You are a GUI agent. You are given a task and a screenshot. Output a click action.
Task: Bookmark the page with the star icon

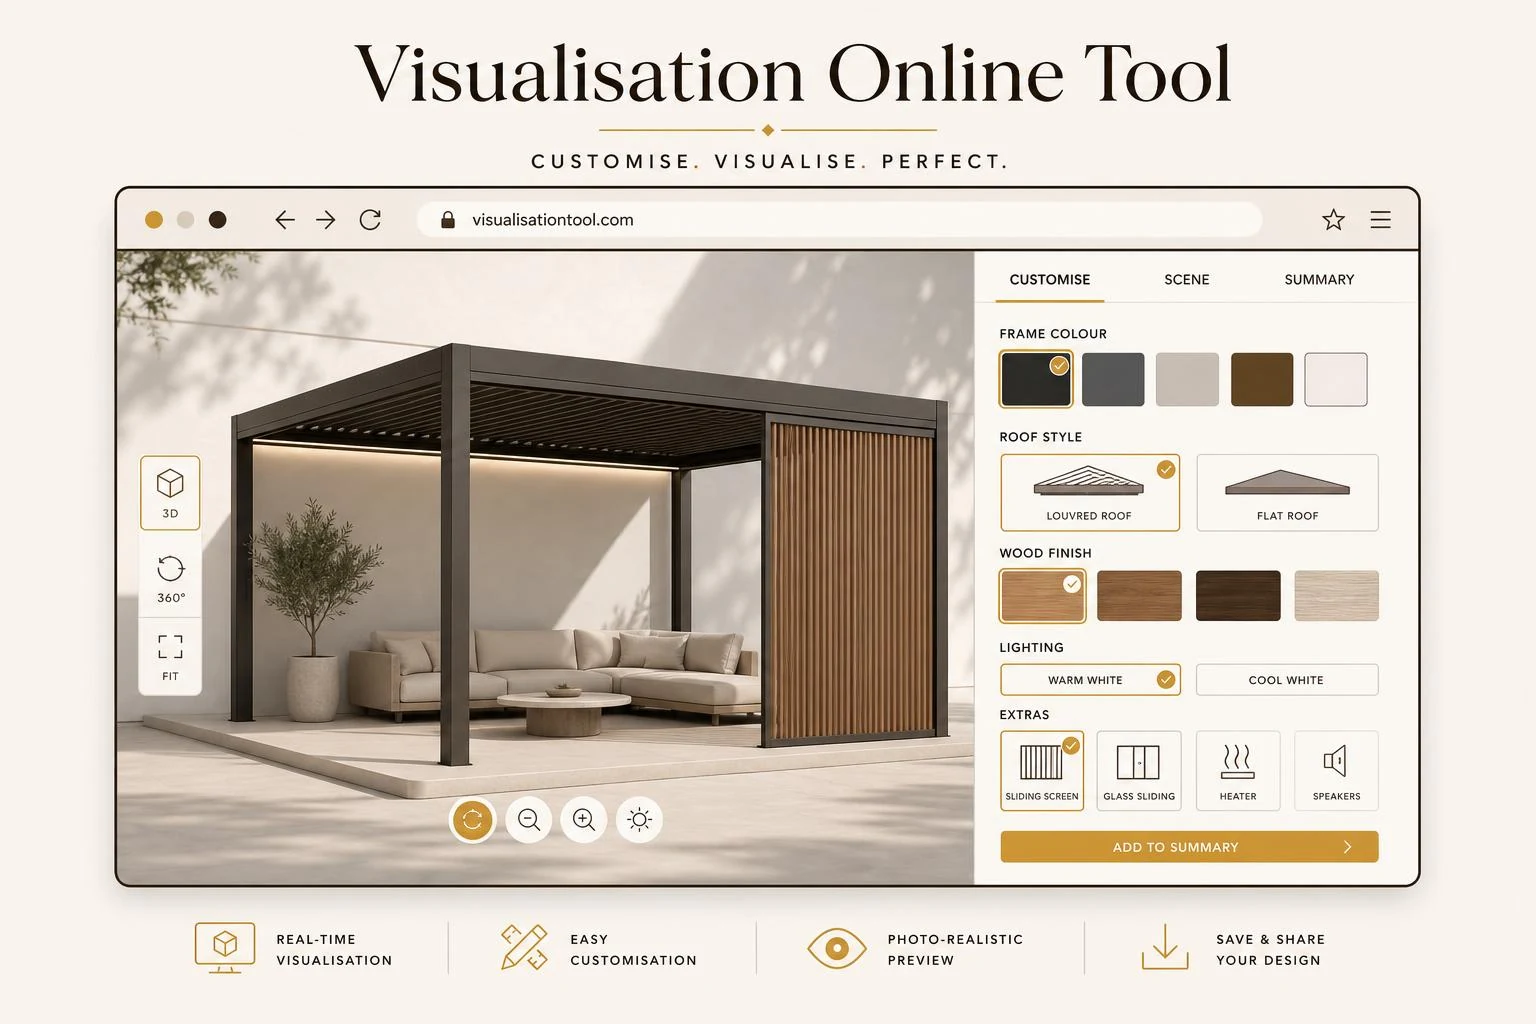click(1333, 220)
